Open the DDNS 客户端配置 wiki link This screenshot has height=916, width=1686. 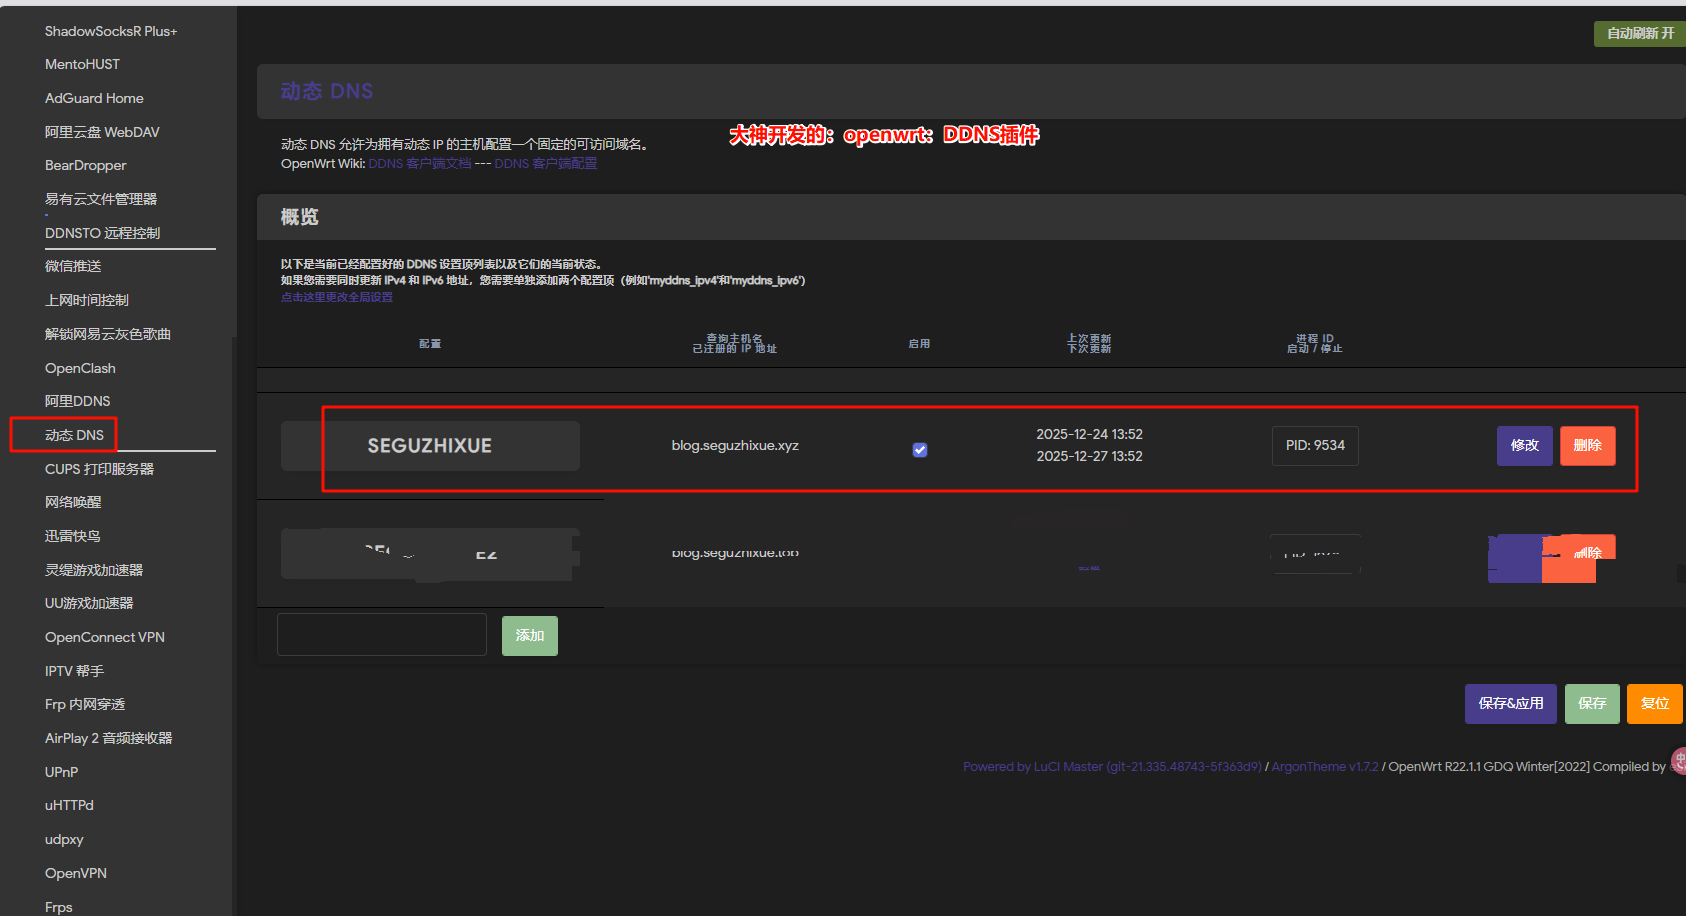click(x=545, y=164)
